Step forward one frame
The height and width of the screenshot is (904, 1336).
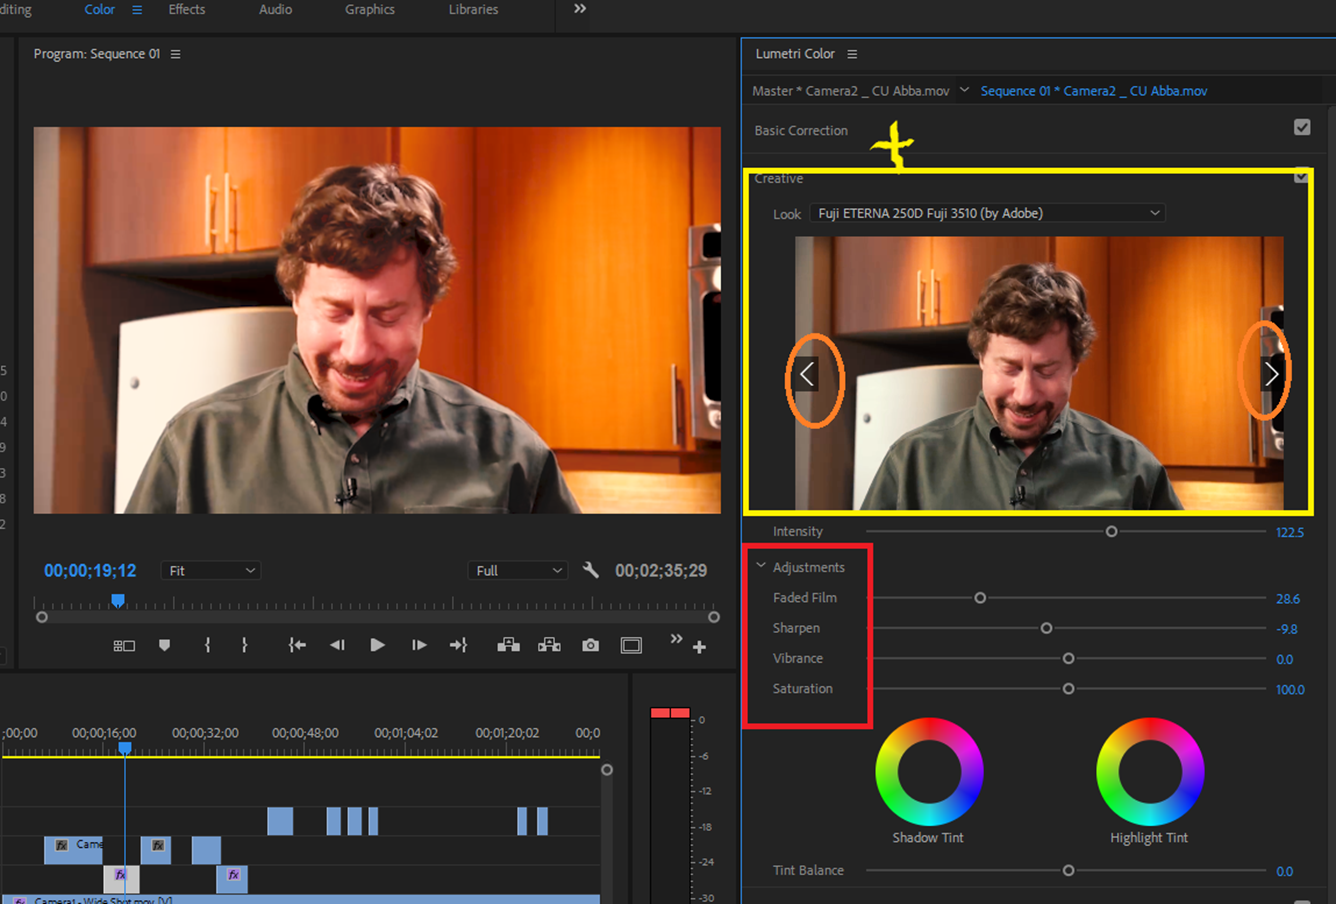click(x=419, y=646)
